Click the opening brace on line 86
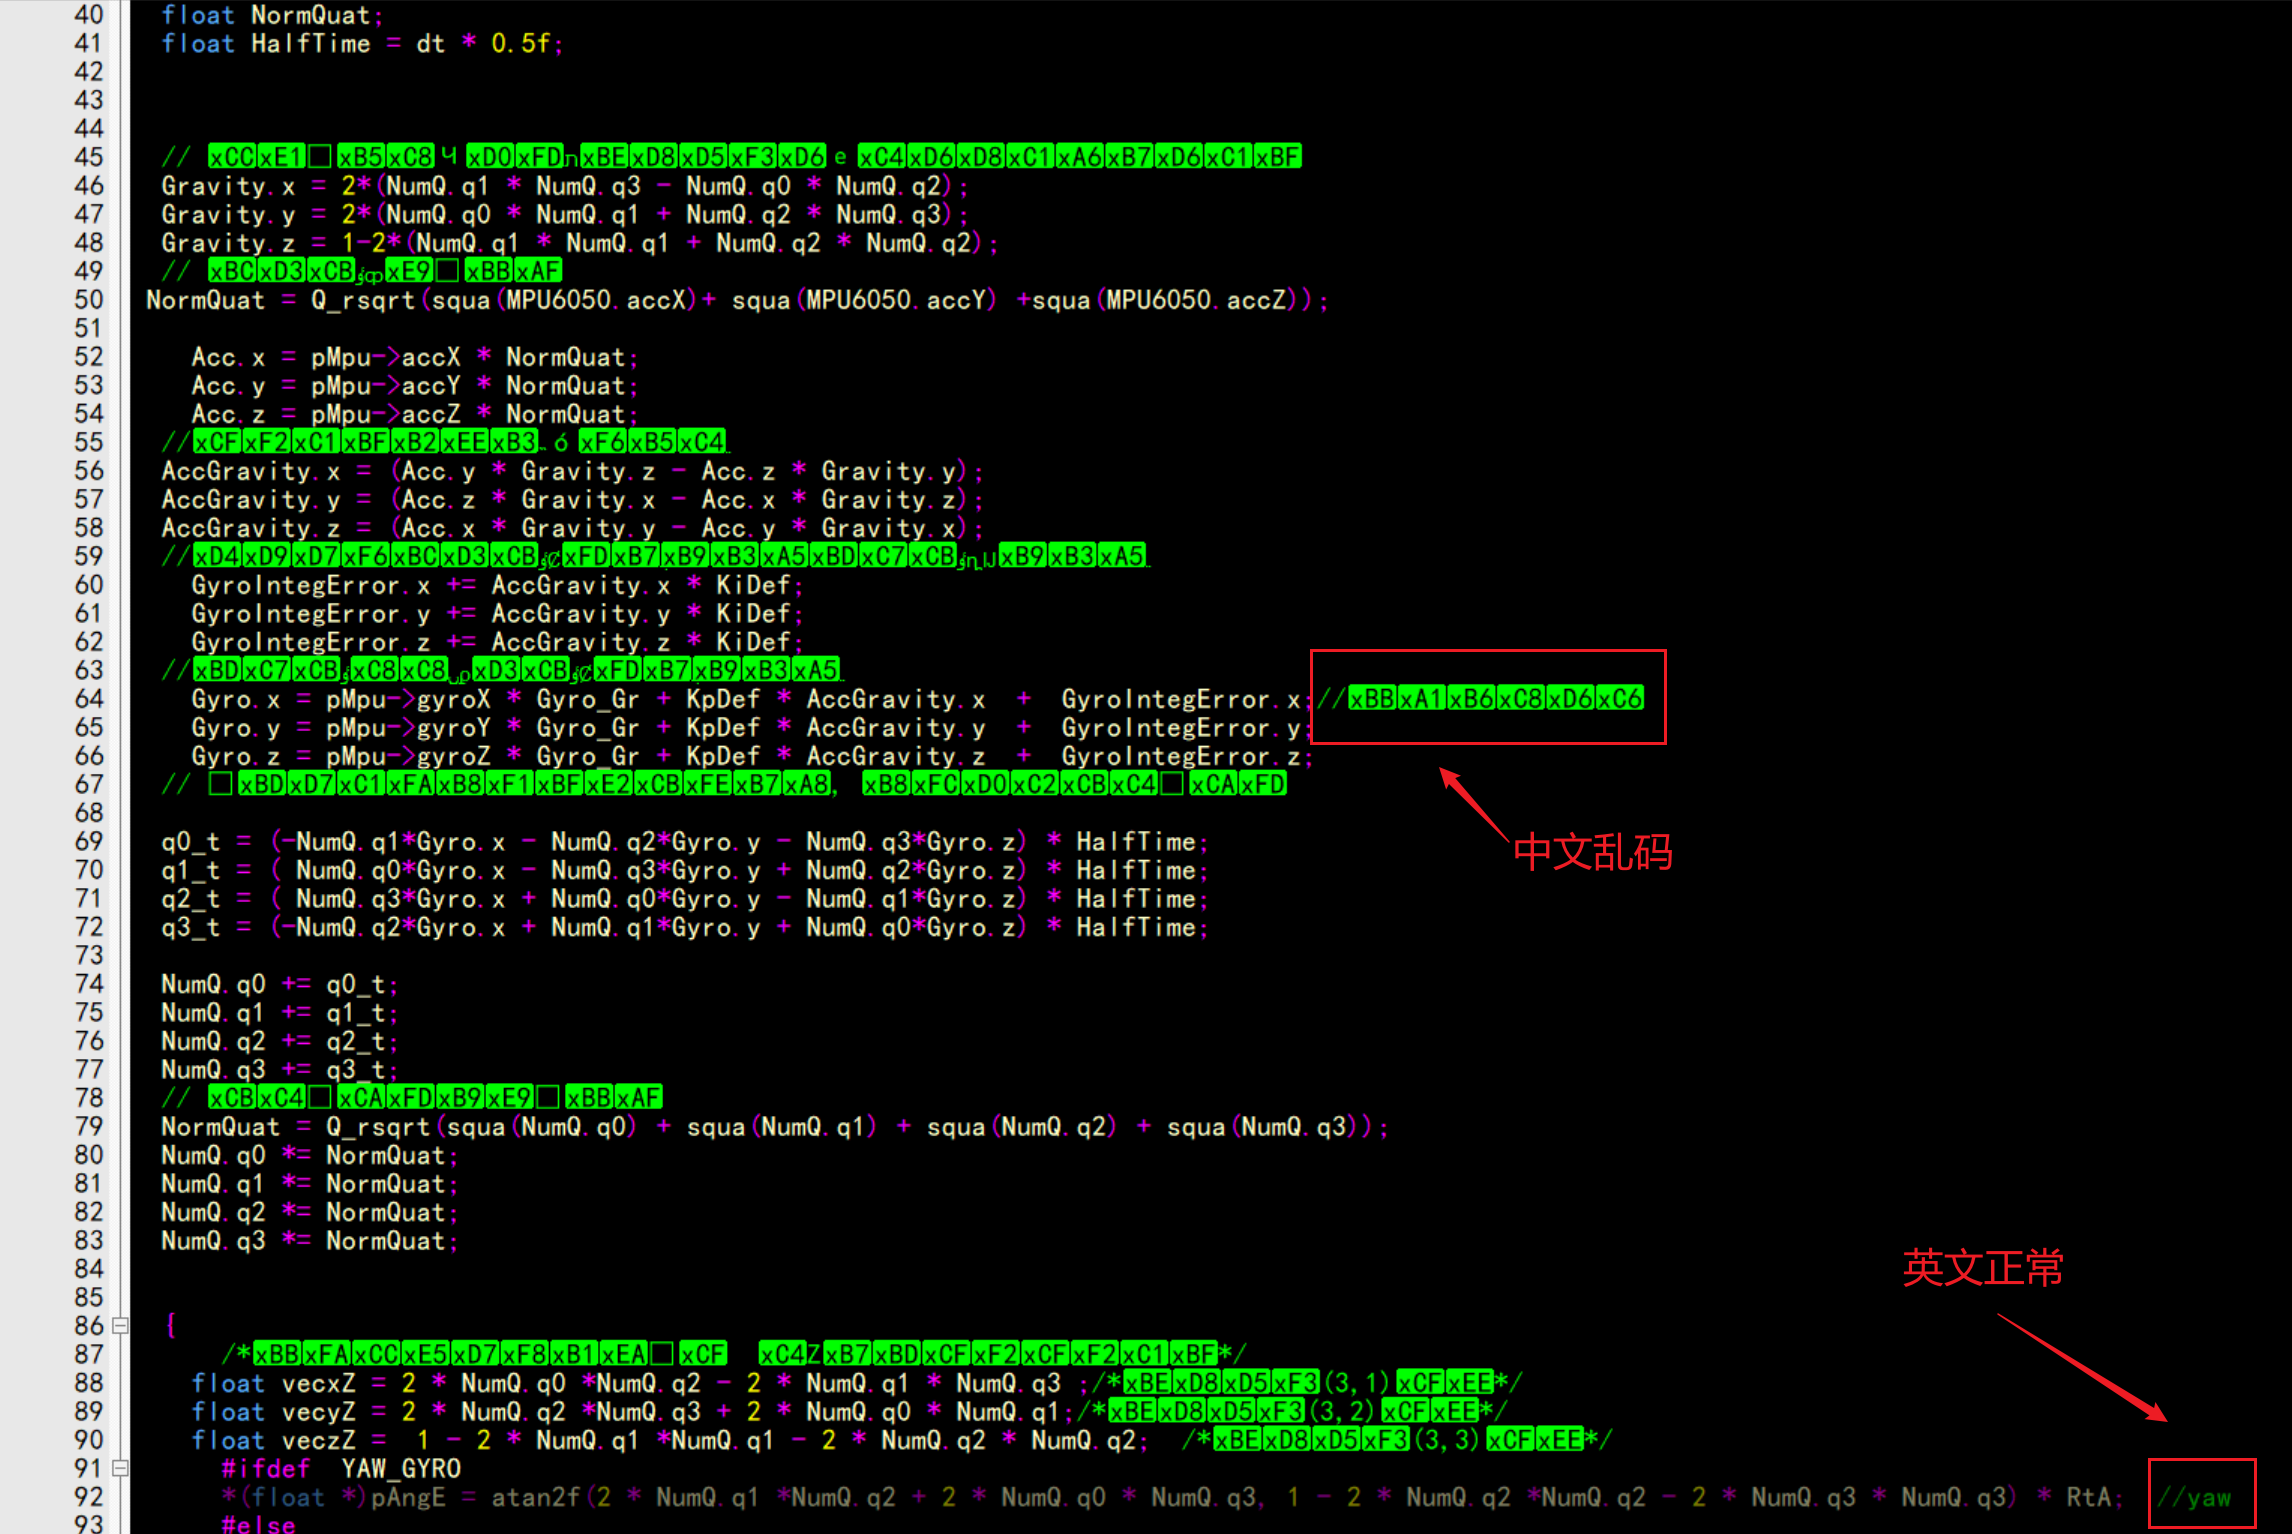 (171, 1326)
